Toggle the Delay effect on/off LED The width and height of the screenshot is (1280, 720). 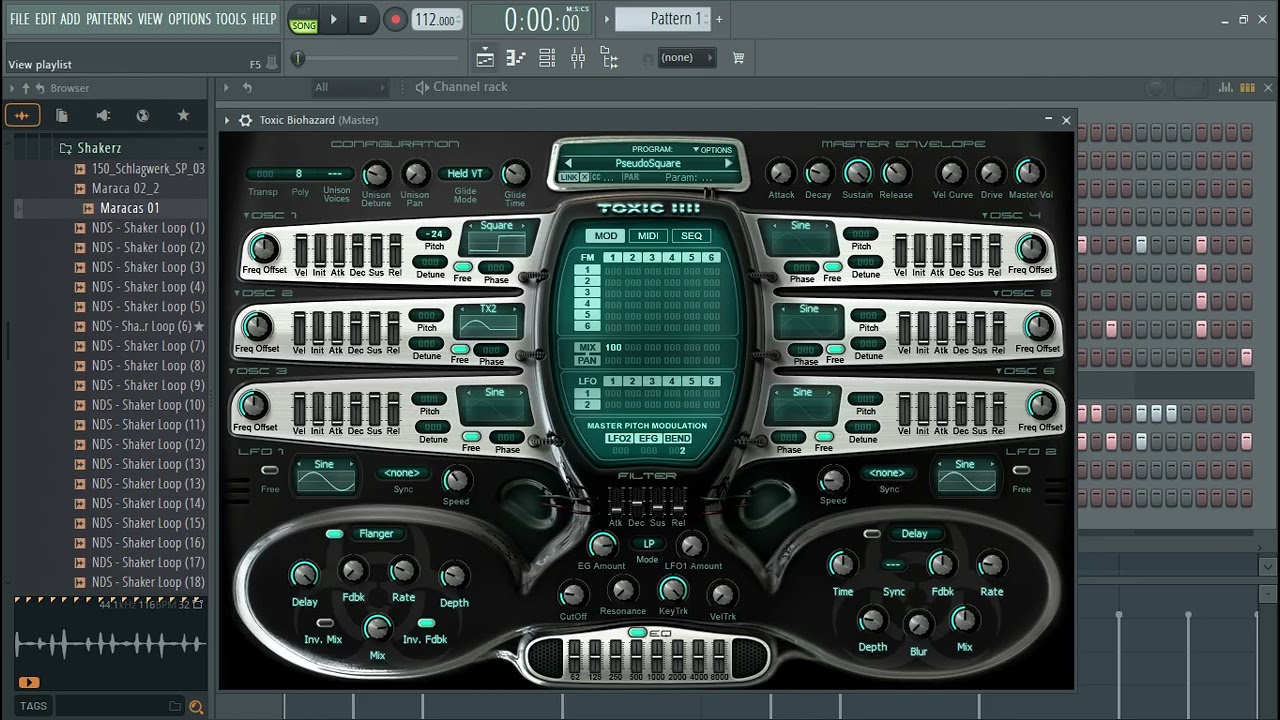872,534
